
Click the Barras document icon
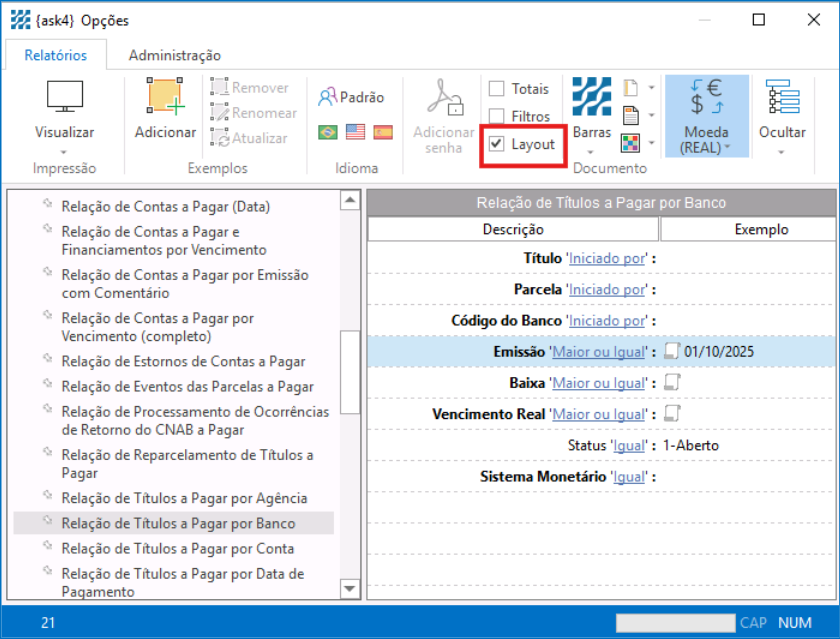coord(591,98)
